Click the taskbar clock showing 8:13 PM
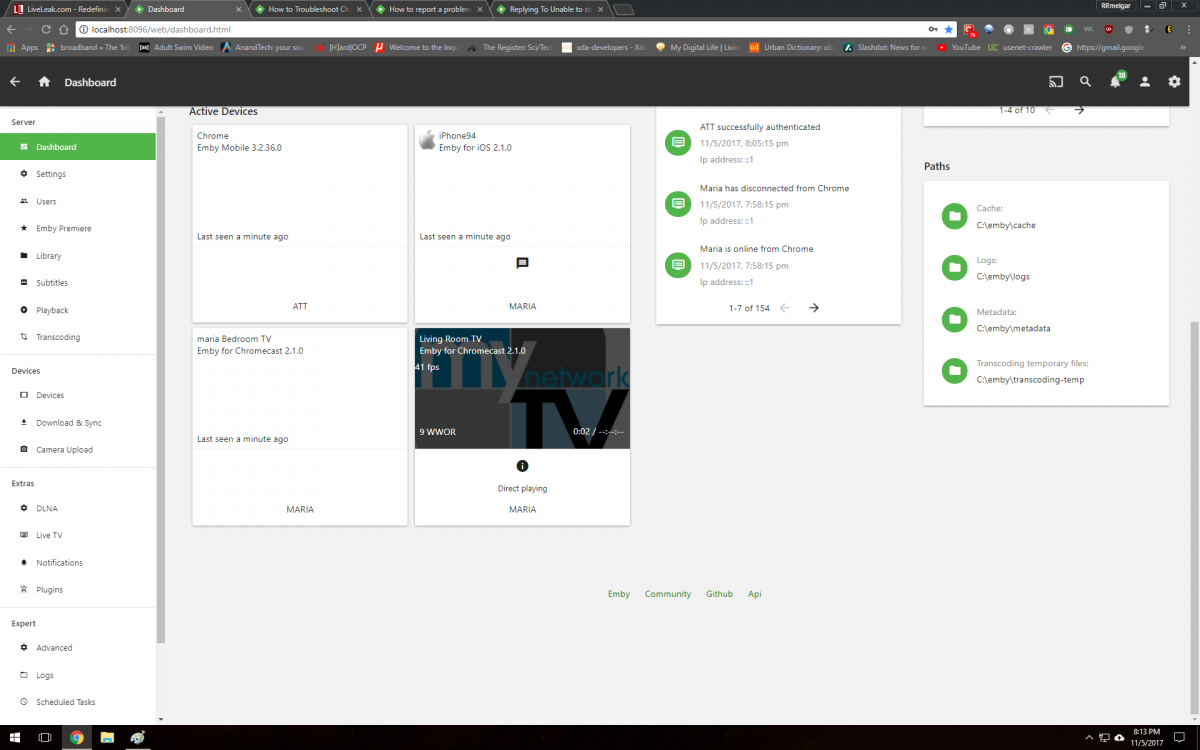The height and width of the screenshot is (750, 1200). pos(1148,738)
